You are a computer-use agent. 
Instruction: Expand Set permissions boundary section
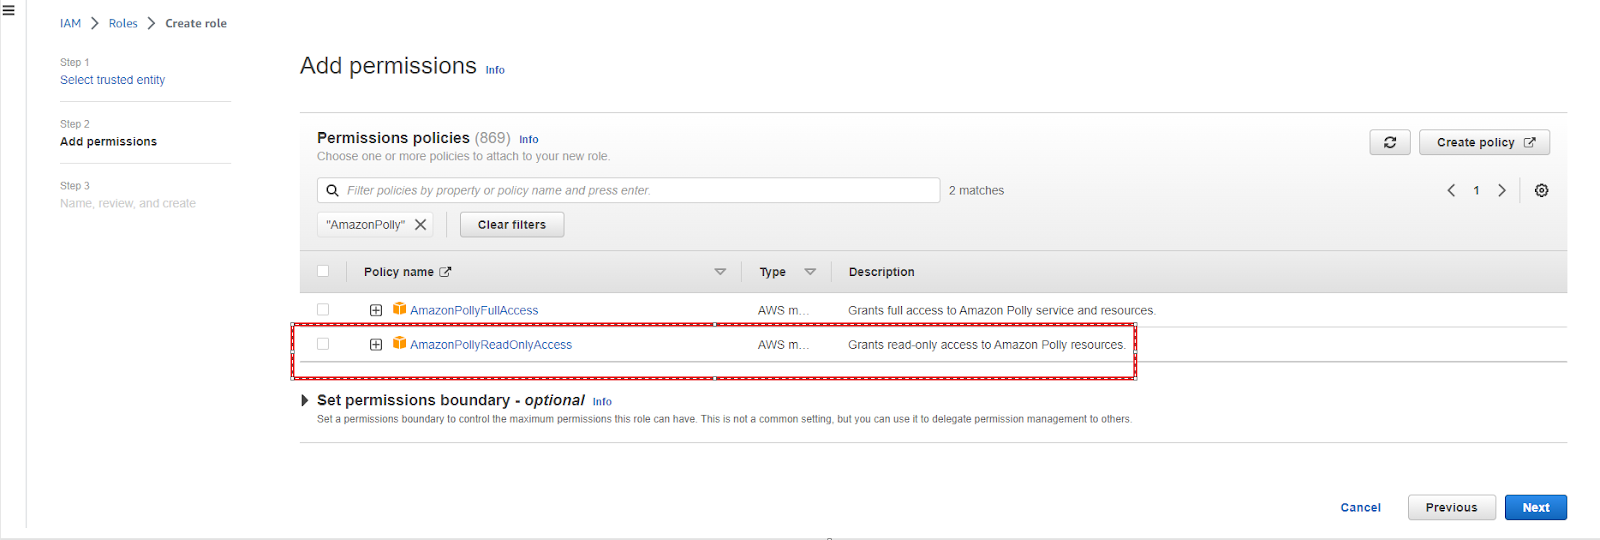[305, 400]
